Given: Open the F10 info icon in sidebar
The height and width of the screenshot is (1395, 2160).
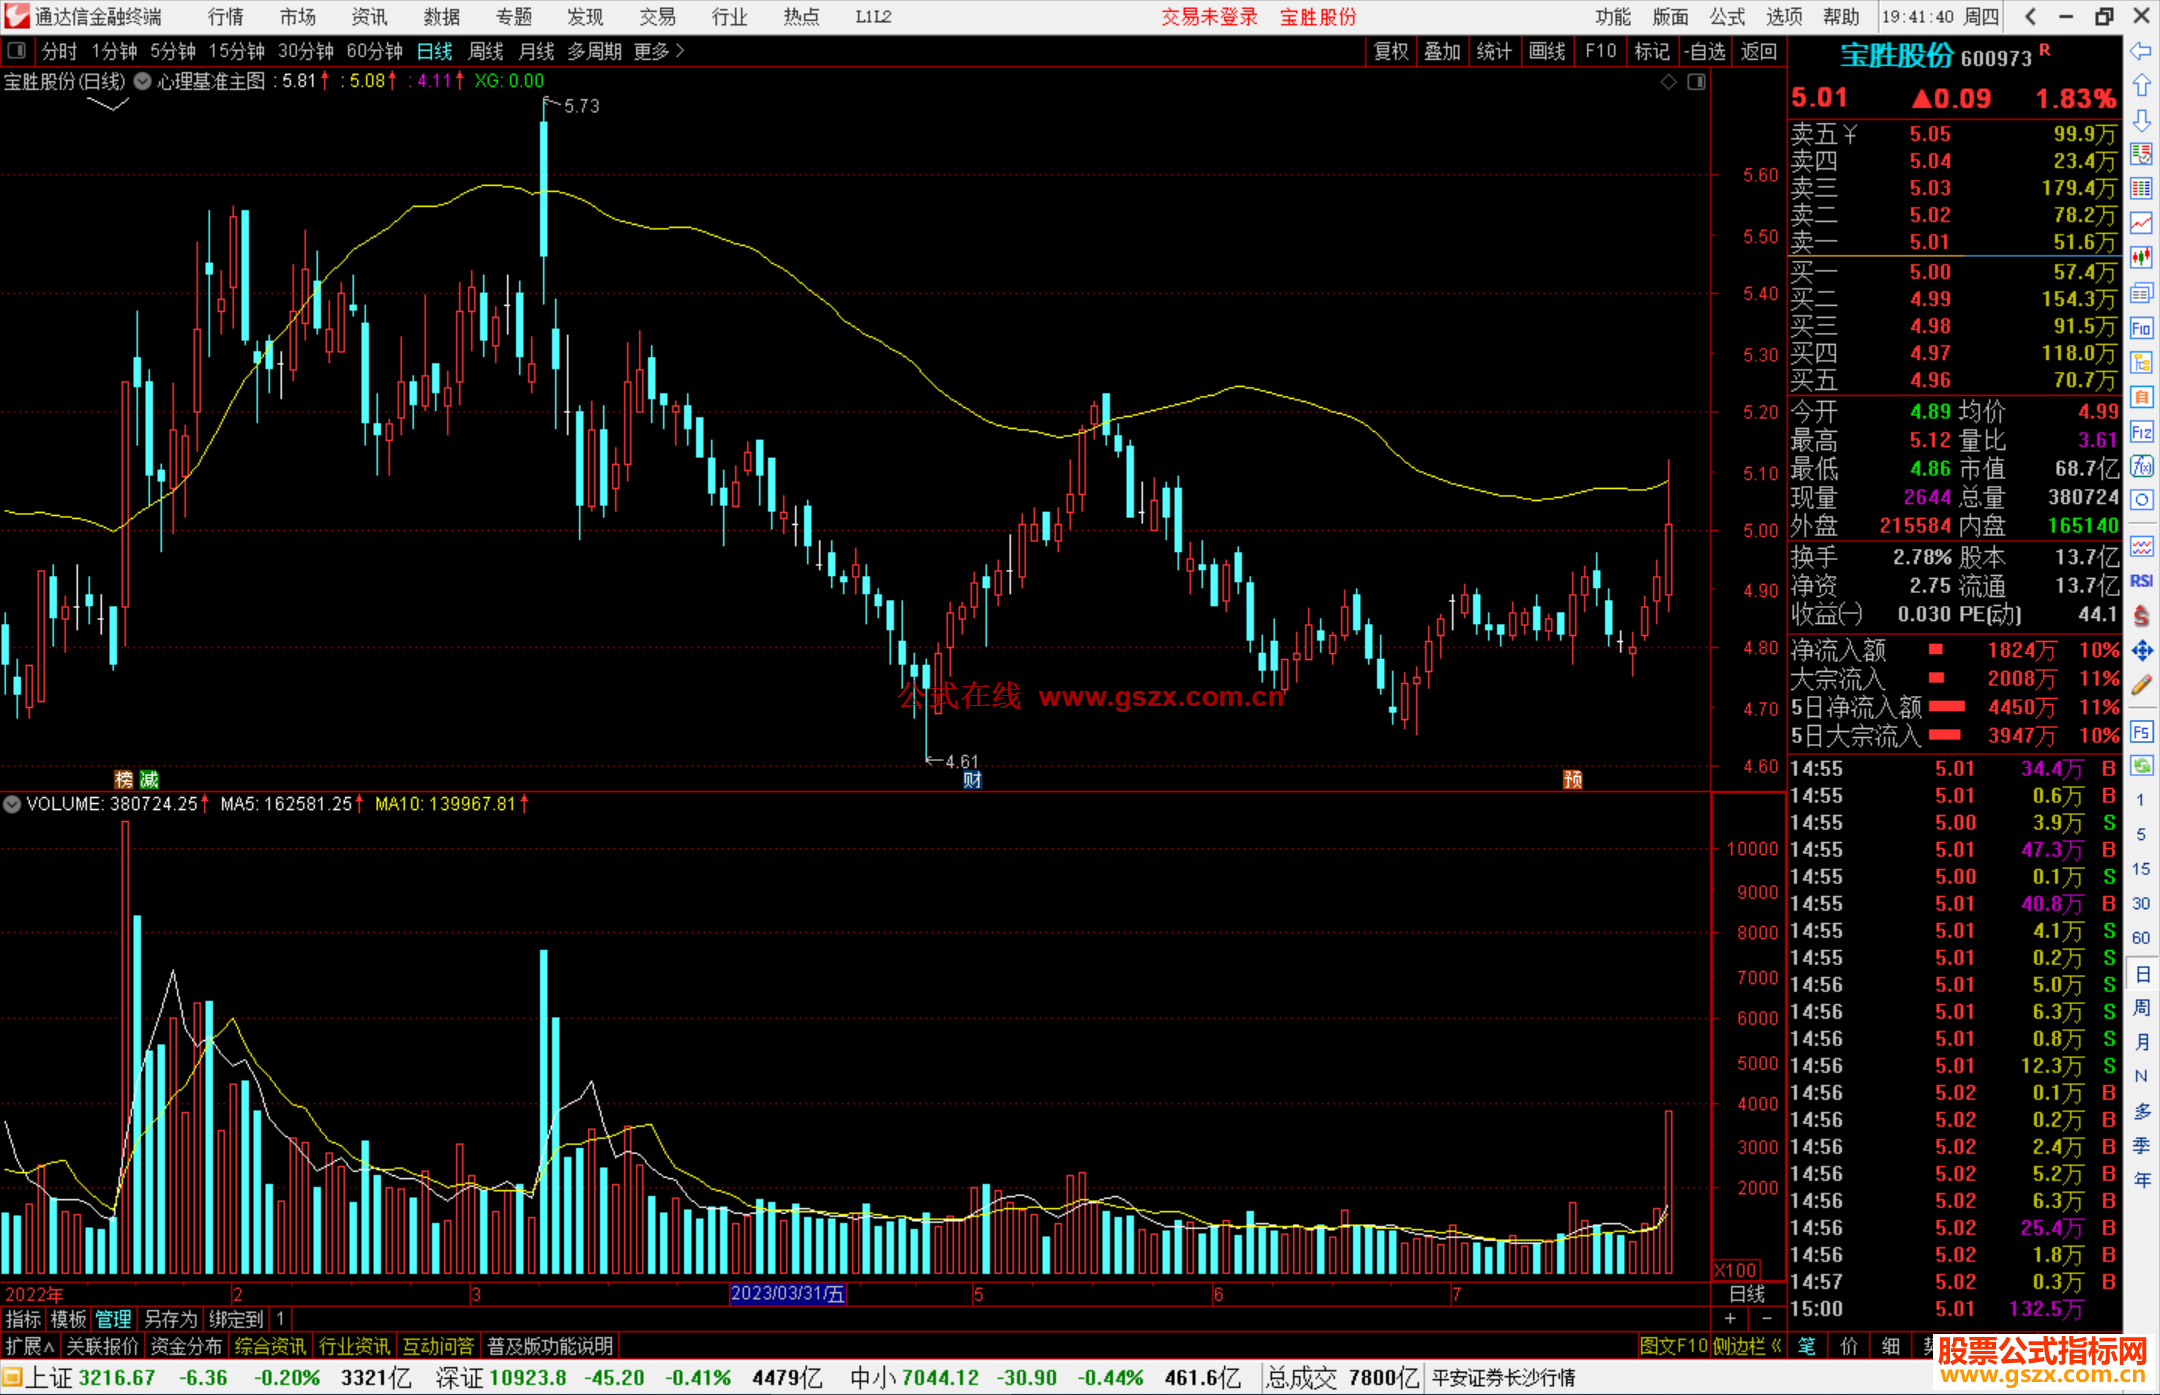Looking at the screenshot, I should [2141, 328].
